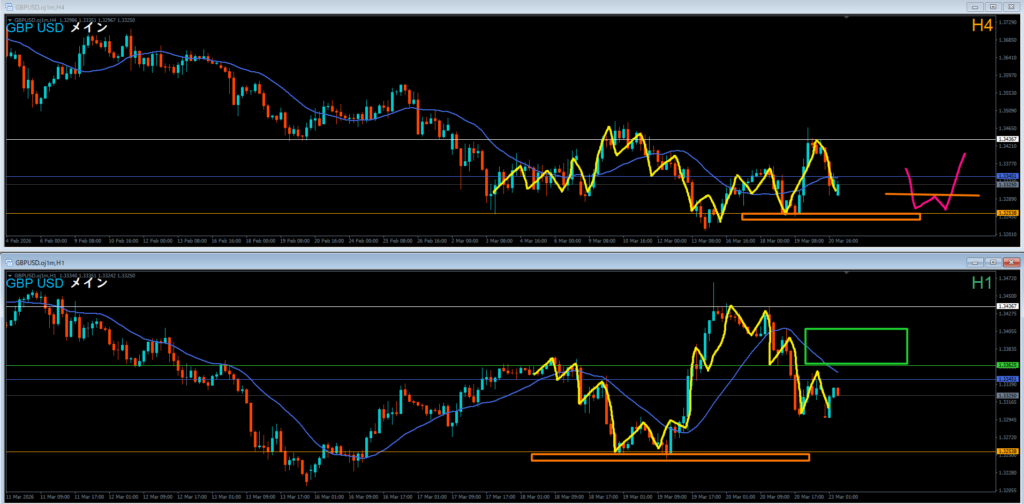Click the chart icon in the GBPUSD H1 window title bar
The height and width of the screenshot is (504, 1024).
click(x=8, y=262)
